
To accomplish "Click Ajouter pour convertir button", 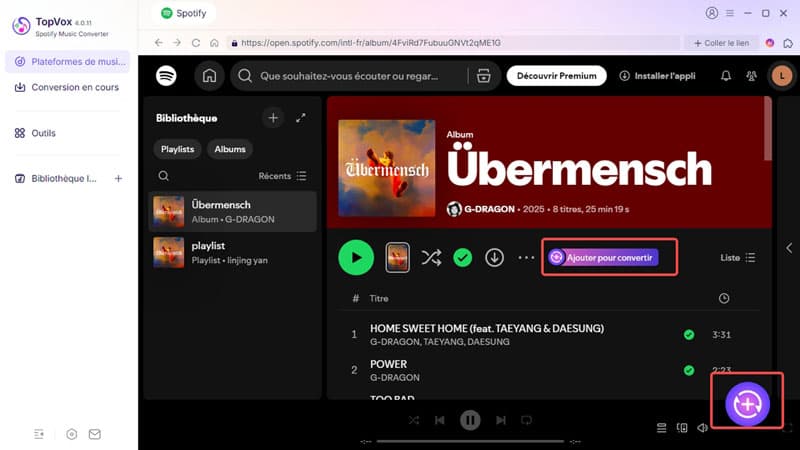I will (x=604, y=258).
